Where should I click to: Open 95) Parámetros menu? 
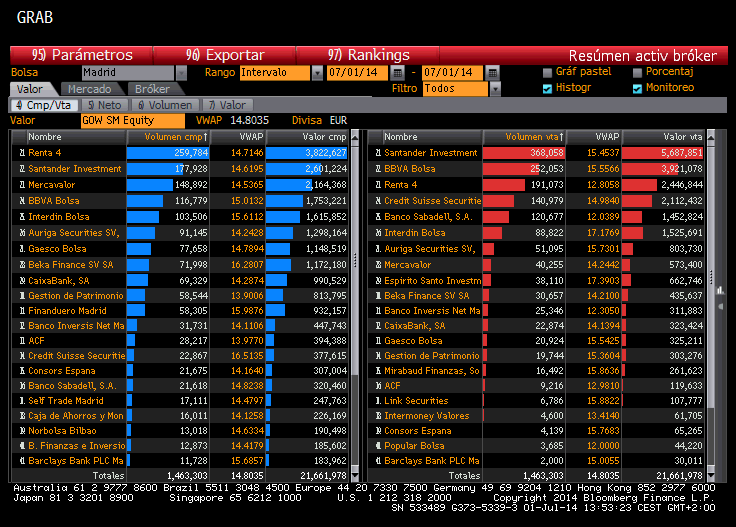(82, 55)
